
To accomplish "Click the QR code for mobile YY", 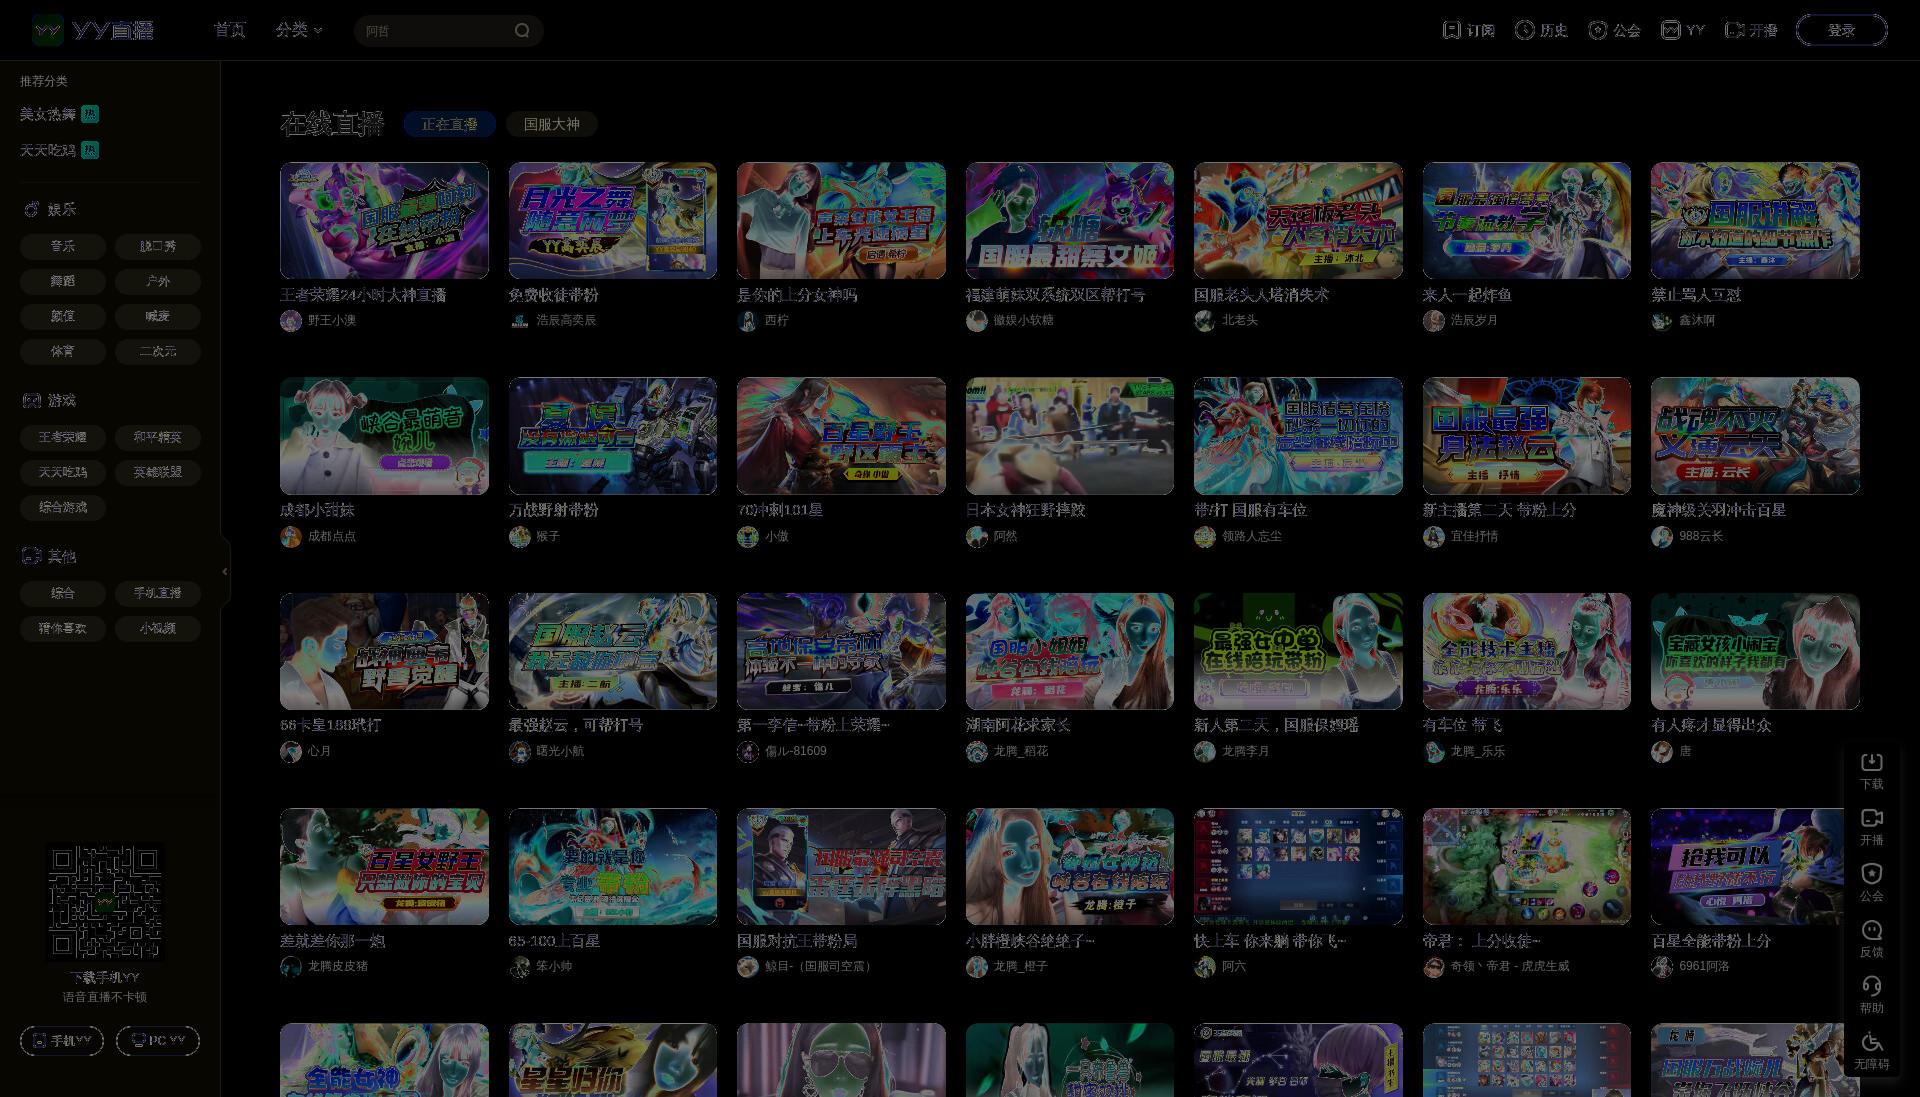I will point(104,902).
